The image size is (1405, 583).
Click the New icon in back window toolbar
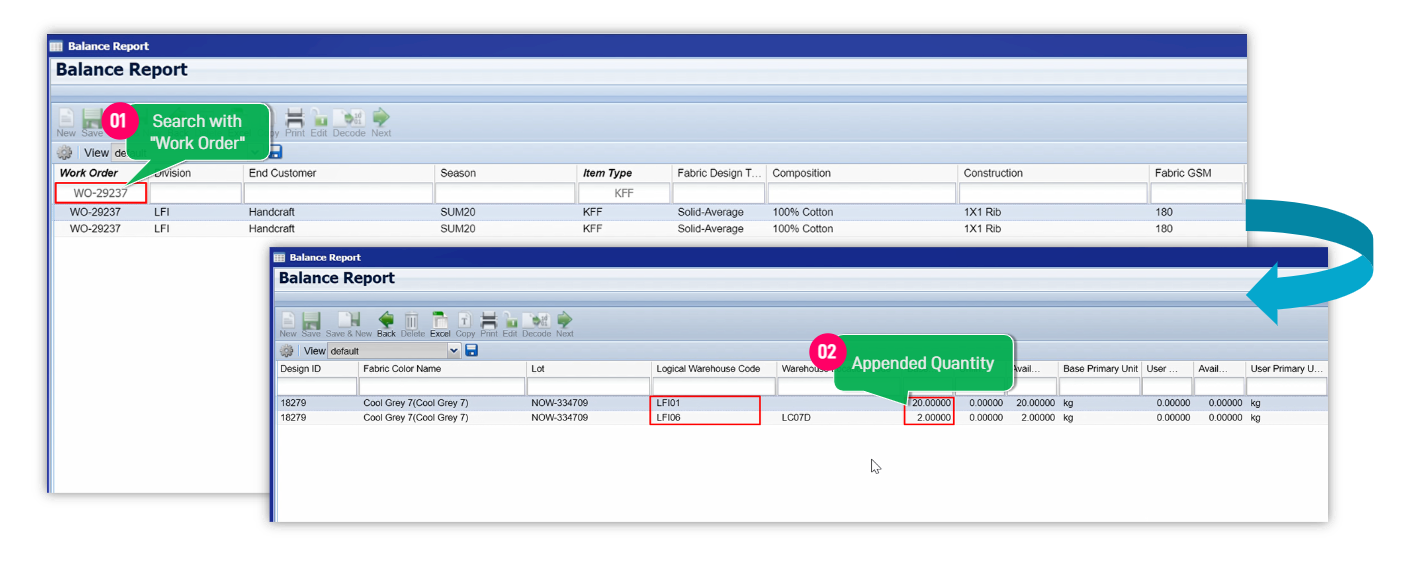66,120
